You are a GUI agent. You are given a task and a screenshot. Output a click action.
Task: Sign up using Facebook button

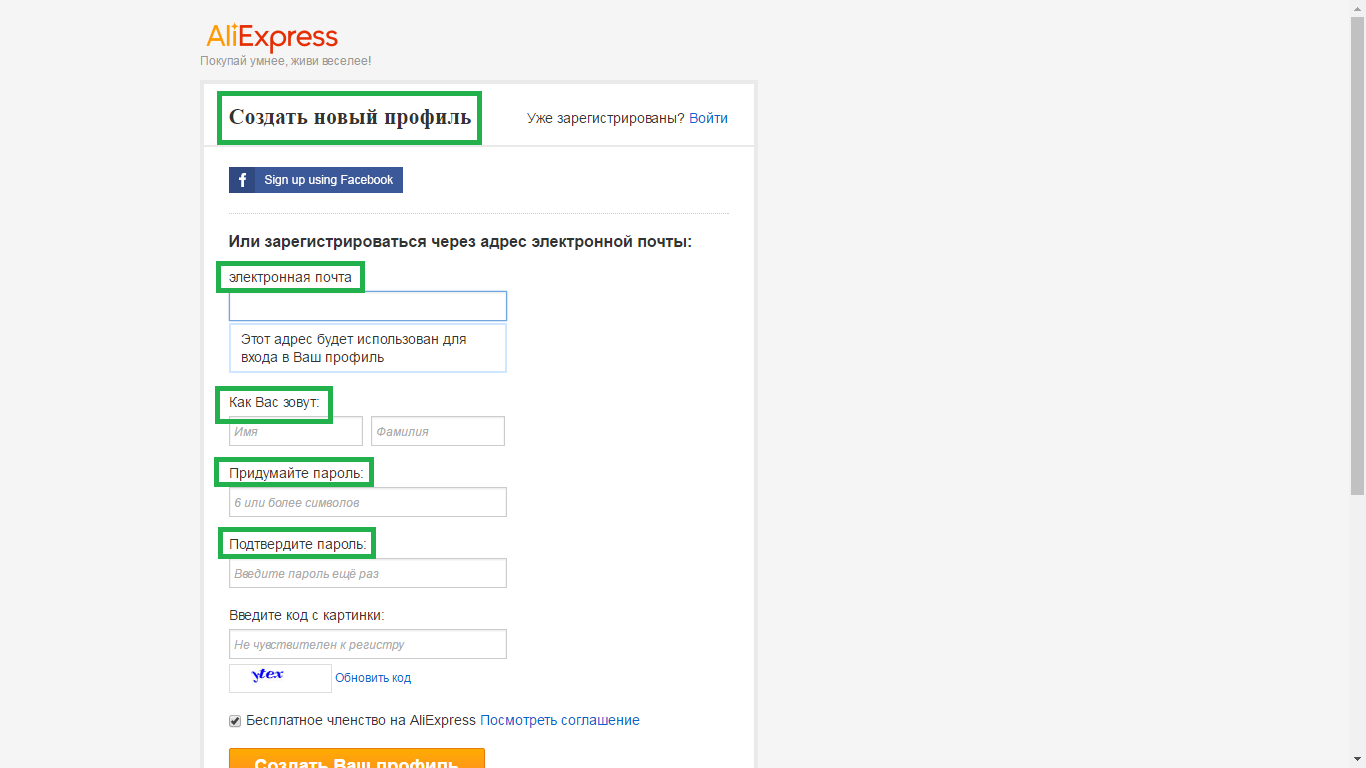[x=316, y=180]
